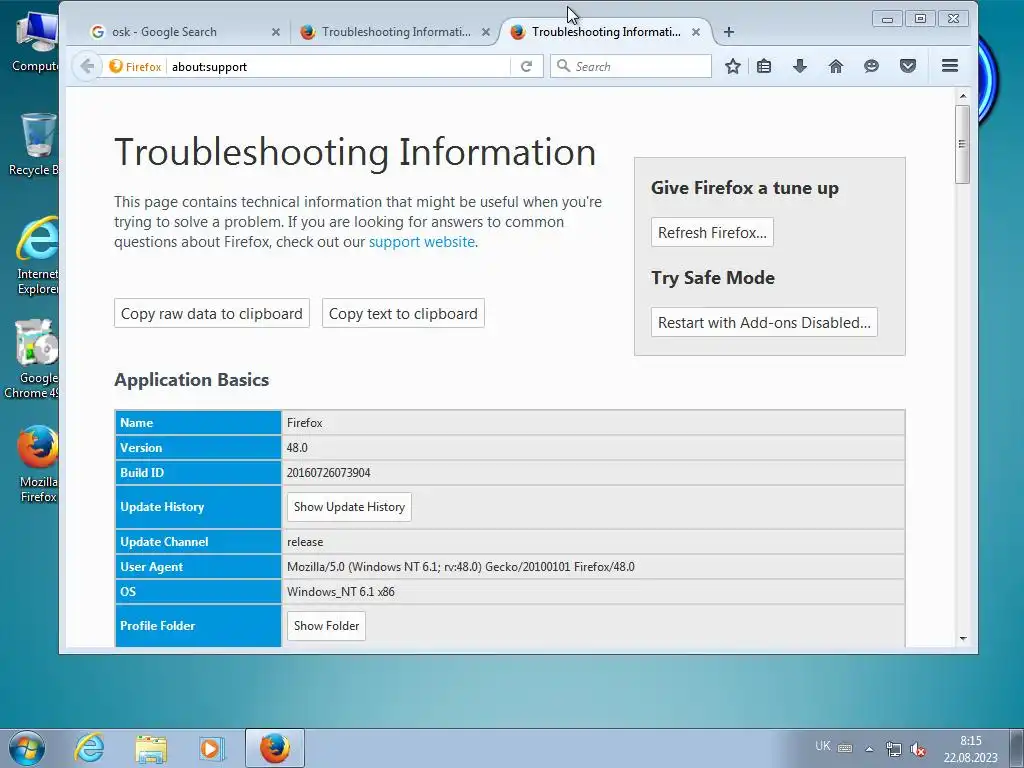
Task: Open a new tab with the plus icon
Action: [x=729, y=31]
